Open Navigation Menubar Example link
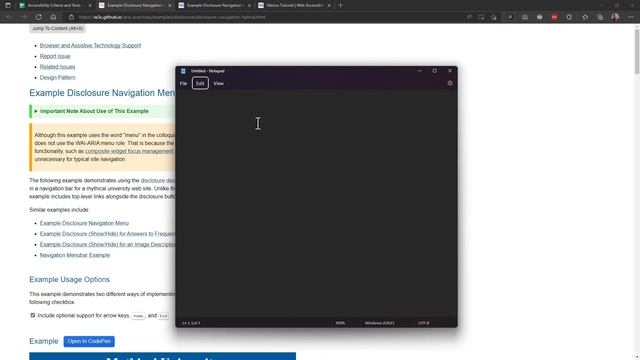 click(x=75, y=255)
